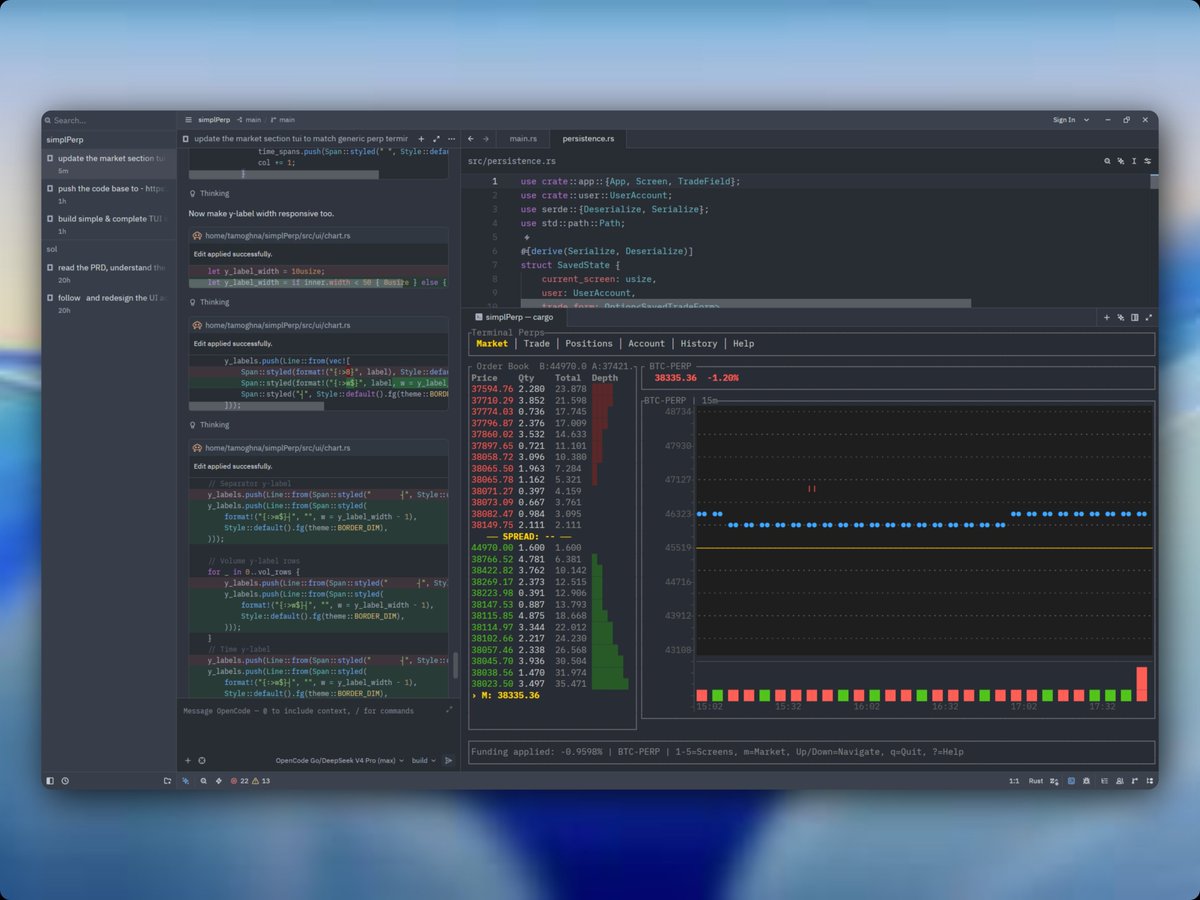
Task: Select the persistence.rs tab
Action: click(x=589, y=139)
